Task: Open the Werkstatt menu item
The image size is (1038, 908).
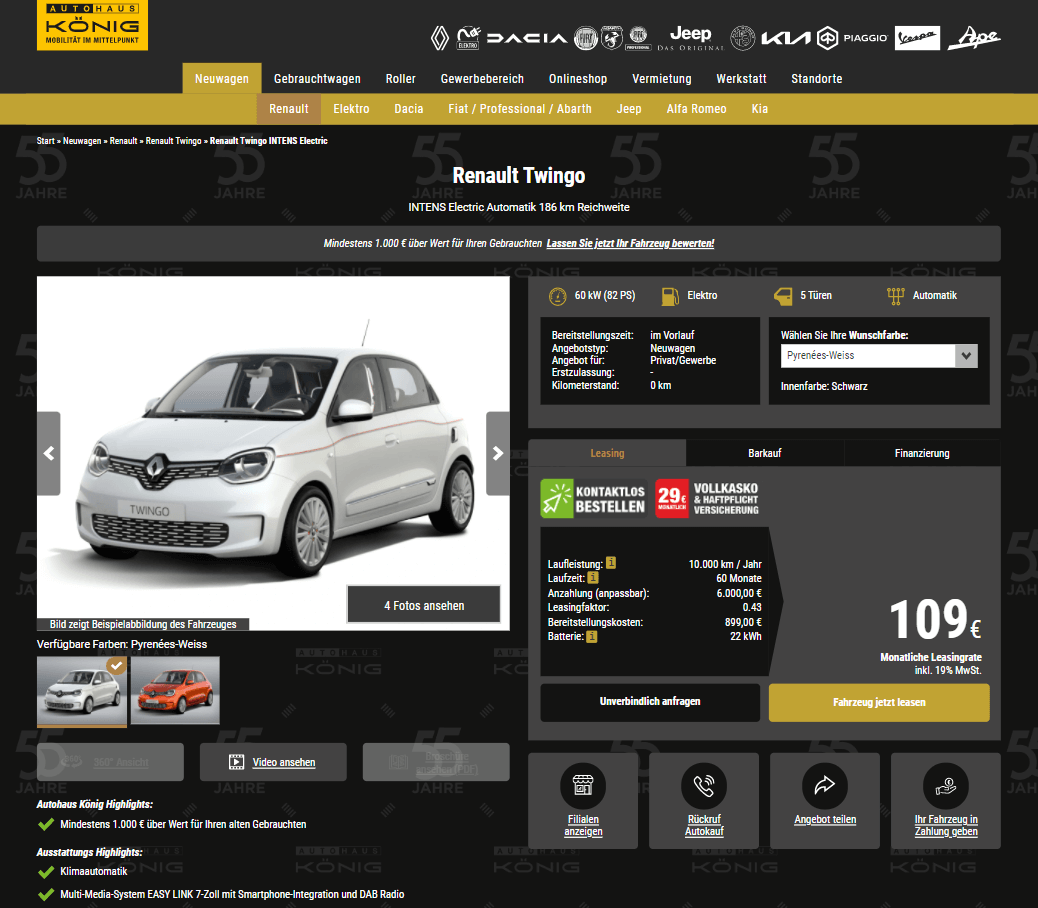Action: click(x=741, y=79)
